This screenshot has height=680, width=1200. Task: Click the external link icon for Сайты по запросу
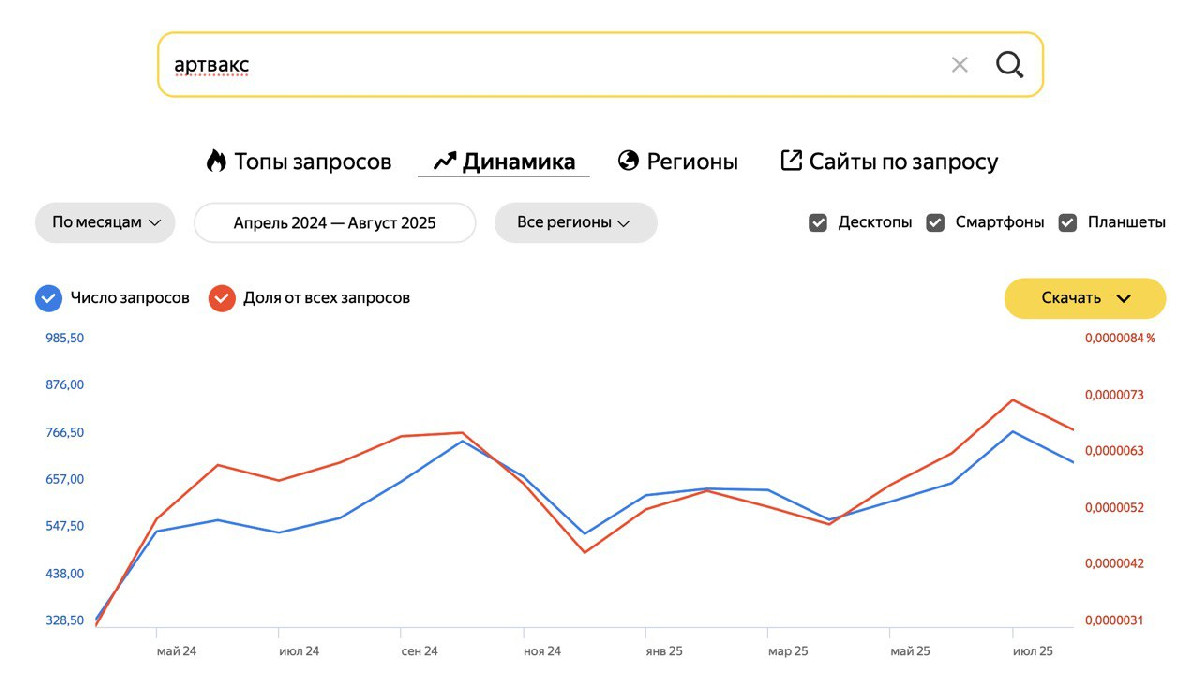(791, 161)
